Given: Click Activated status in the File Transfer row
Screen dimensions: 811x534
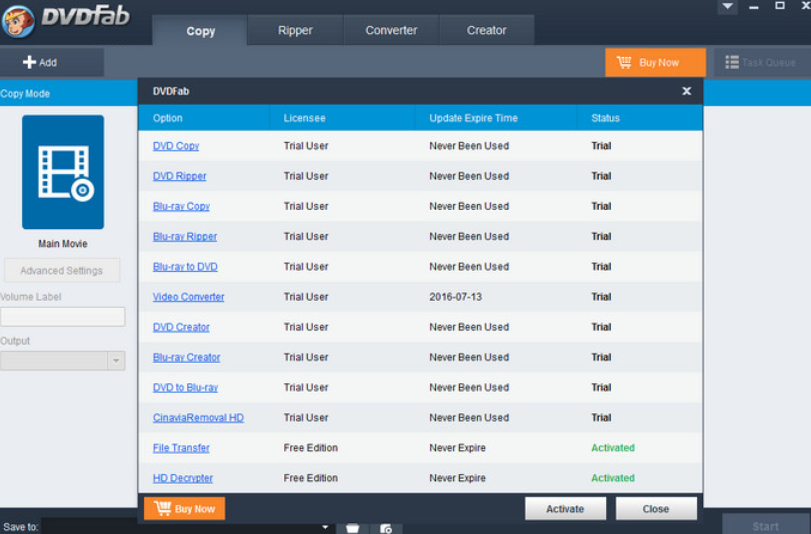Looking at the screenshot, I should click(x=613, y=448).
